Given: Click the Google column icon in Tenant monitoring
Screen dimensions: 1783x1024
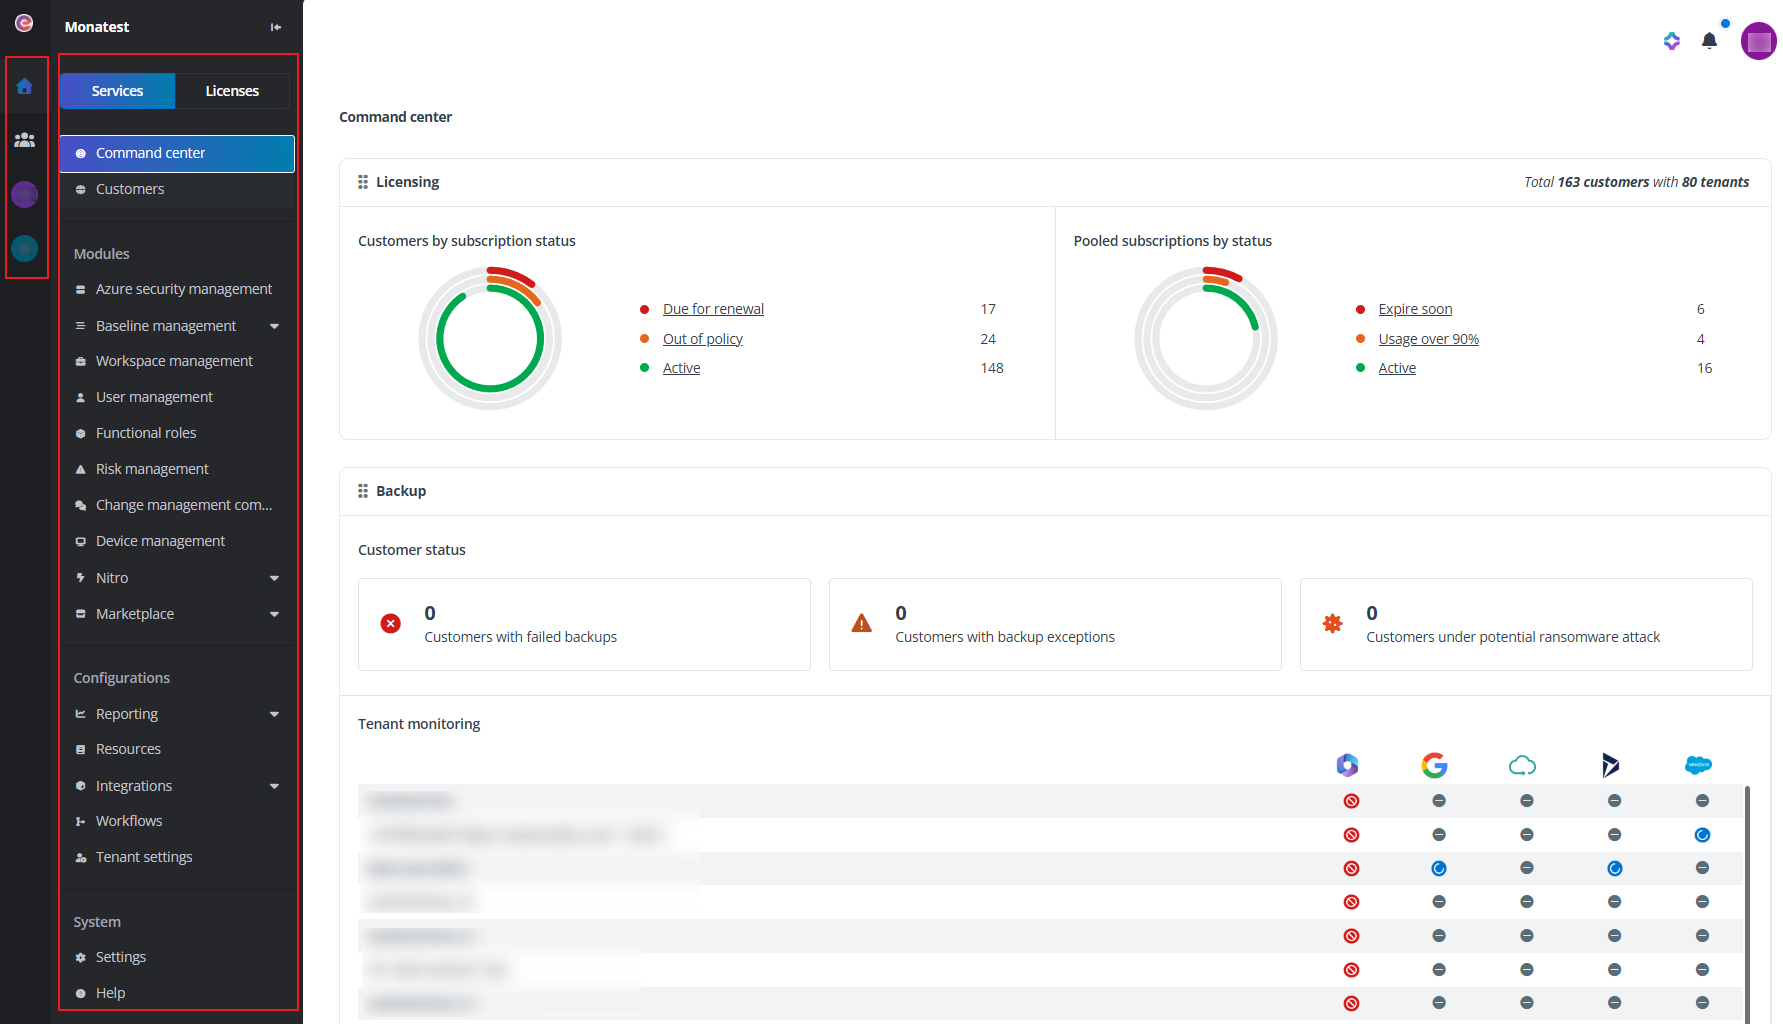Looking at the screenshot, I should coord(1434,765).
